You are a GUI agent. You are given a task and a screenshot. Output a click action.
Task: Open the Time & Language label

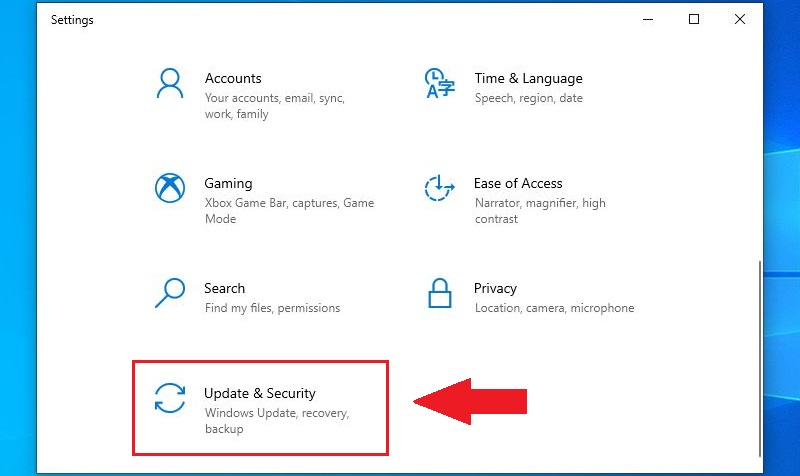coord(528,78)
